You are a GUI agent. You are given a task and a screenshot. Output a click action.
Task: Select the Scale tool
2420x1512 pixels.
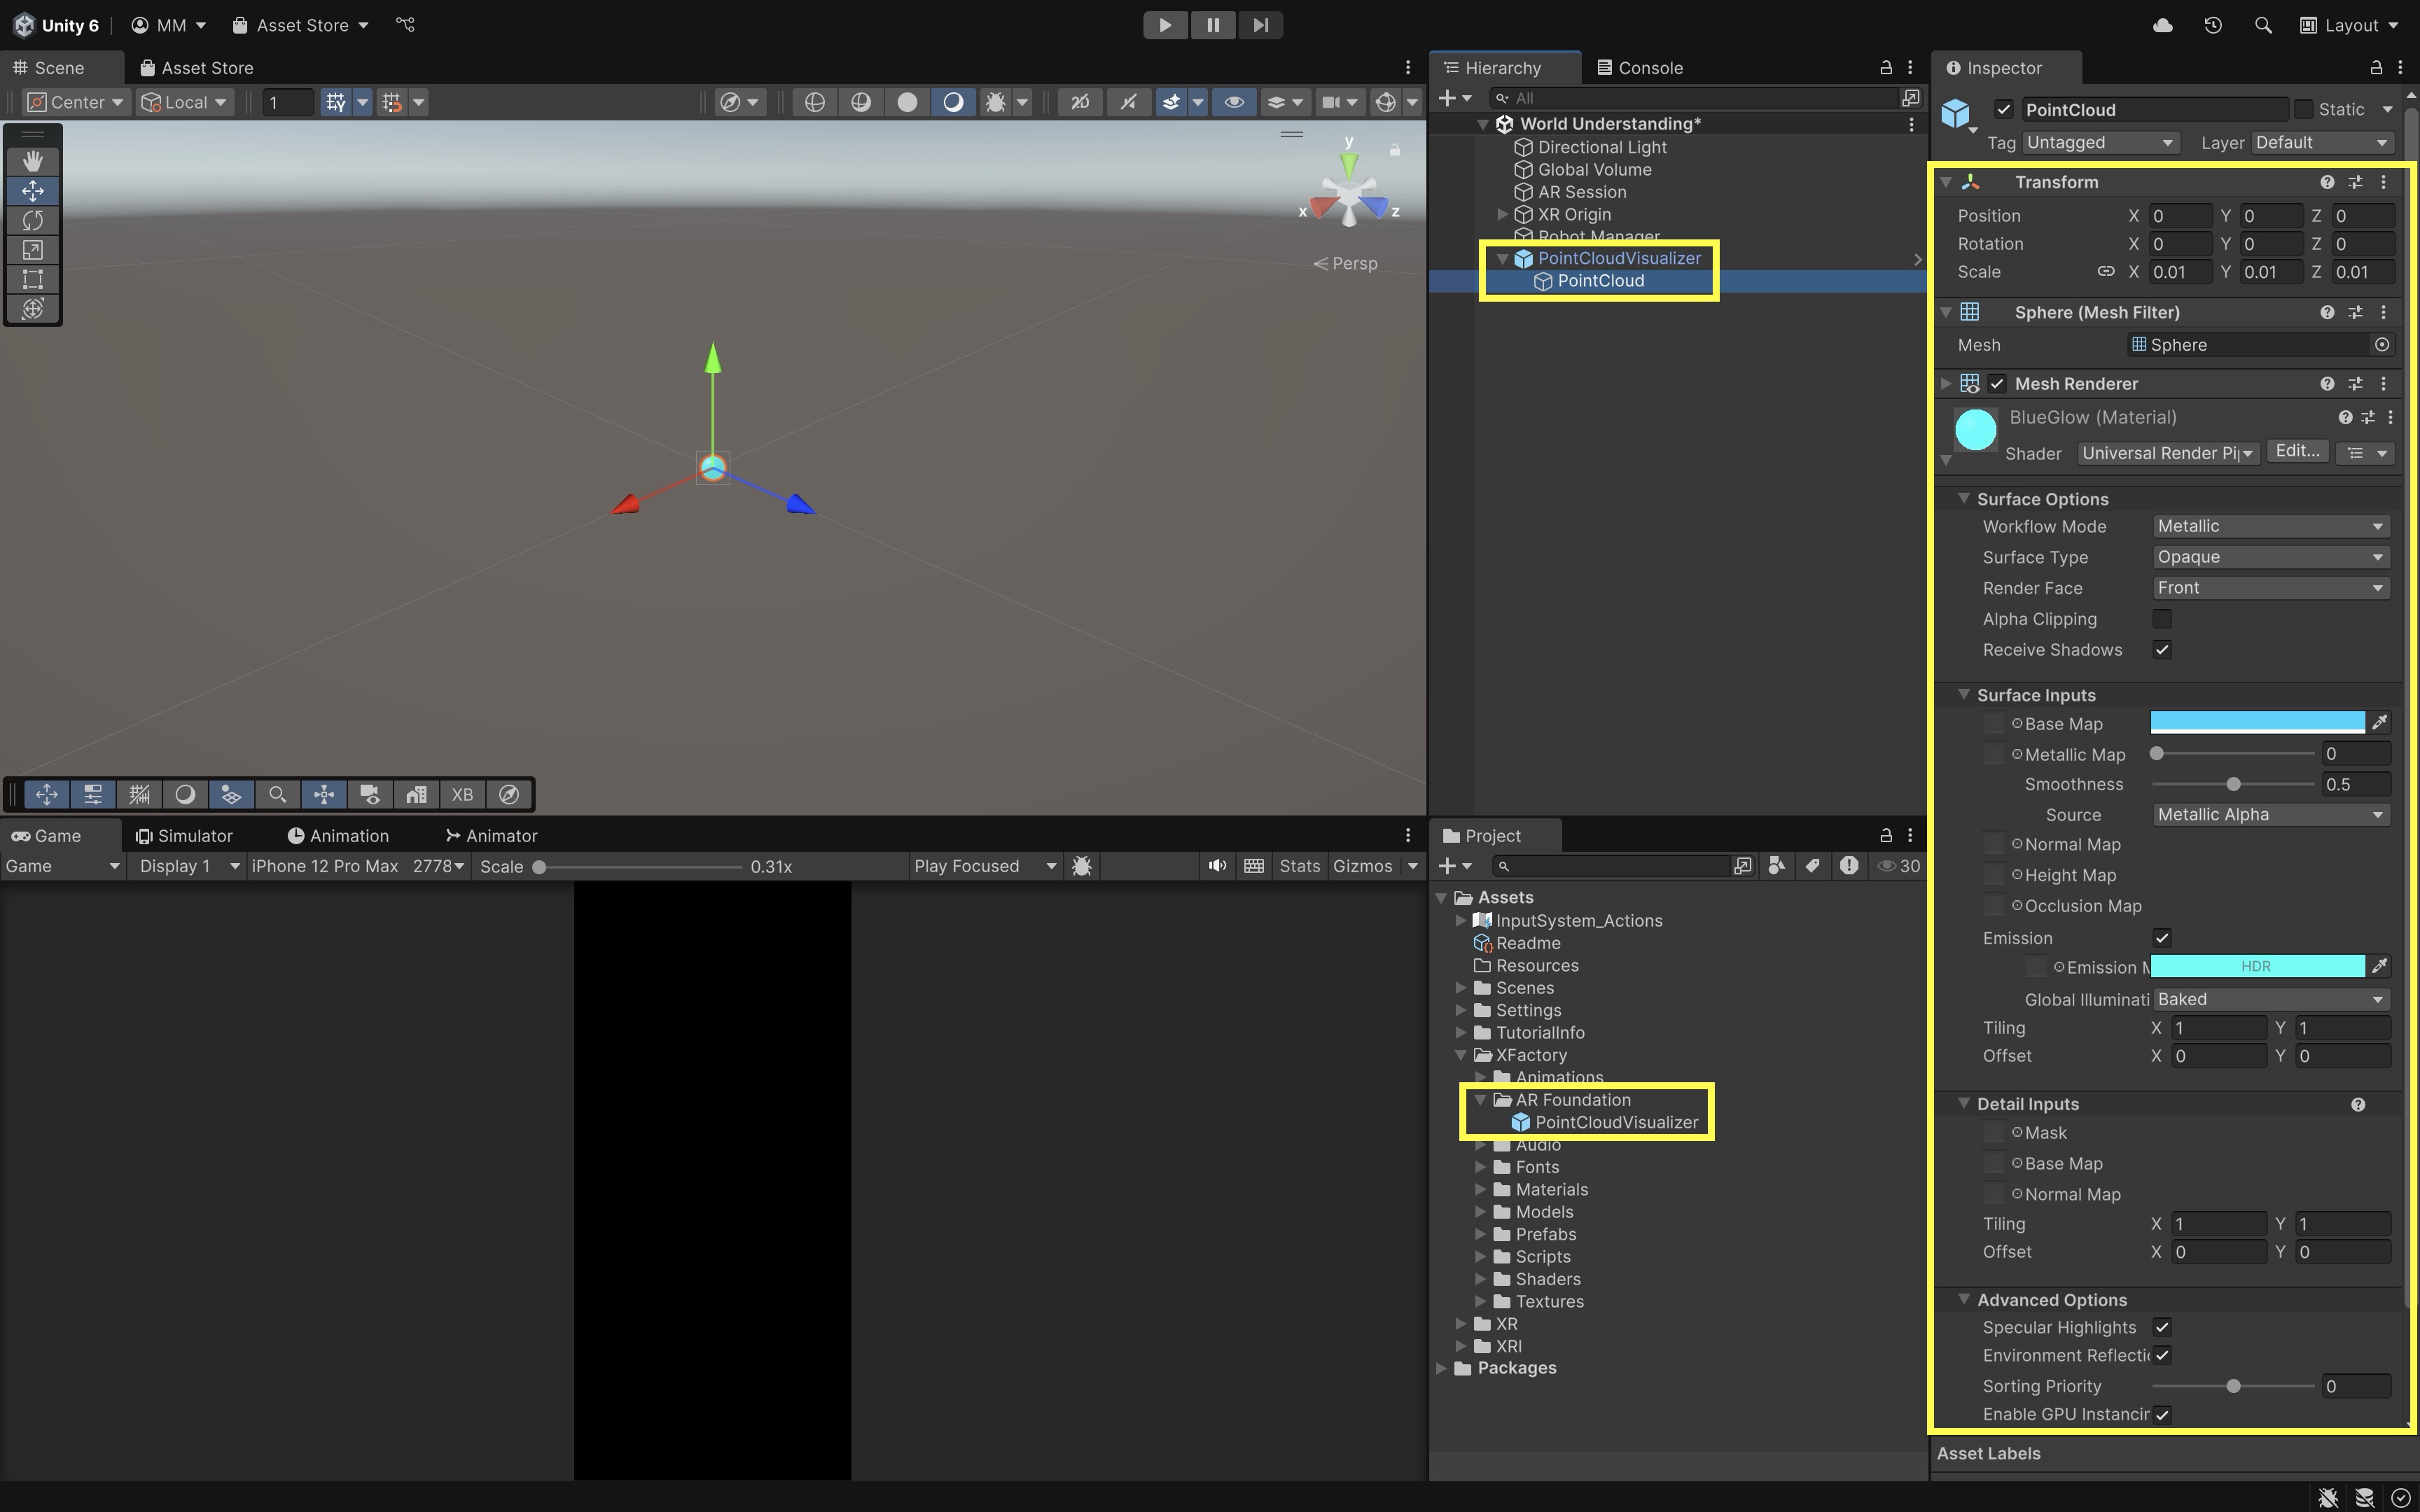pos(33,250)
